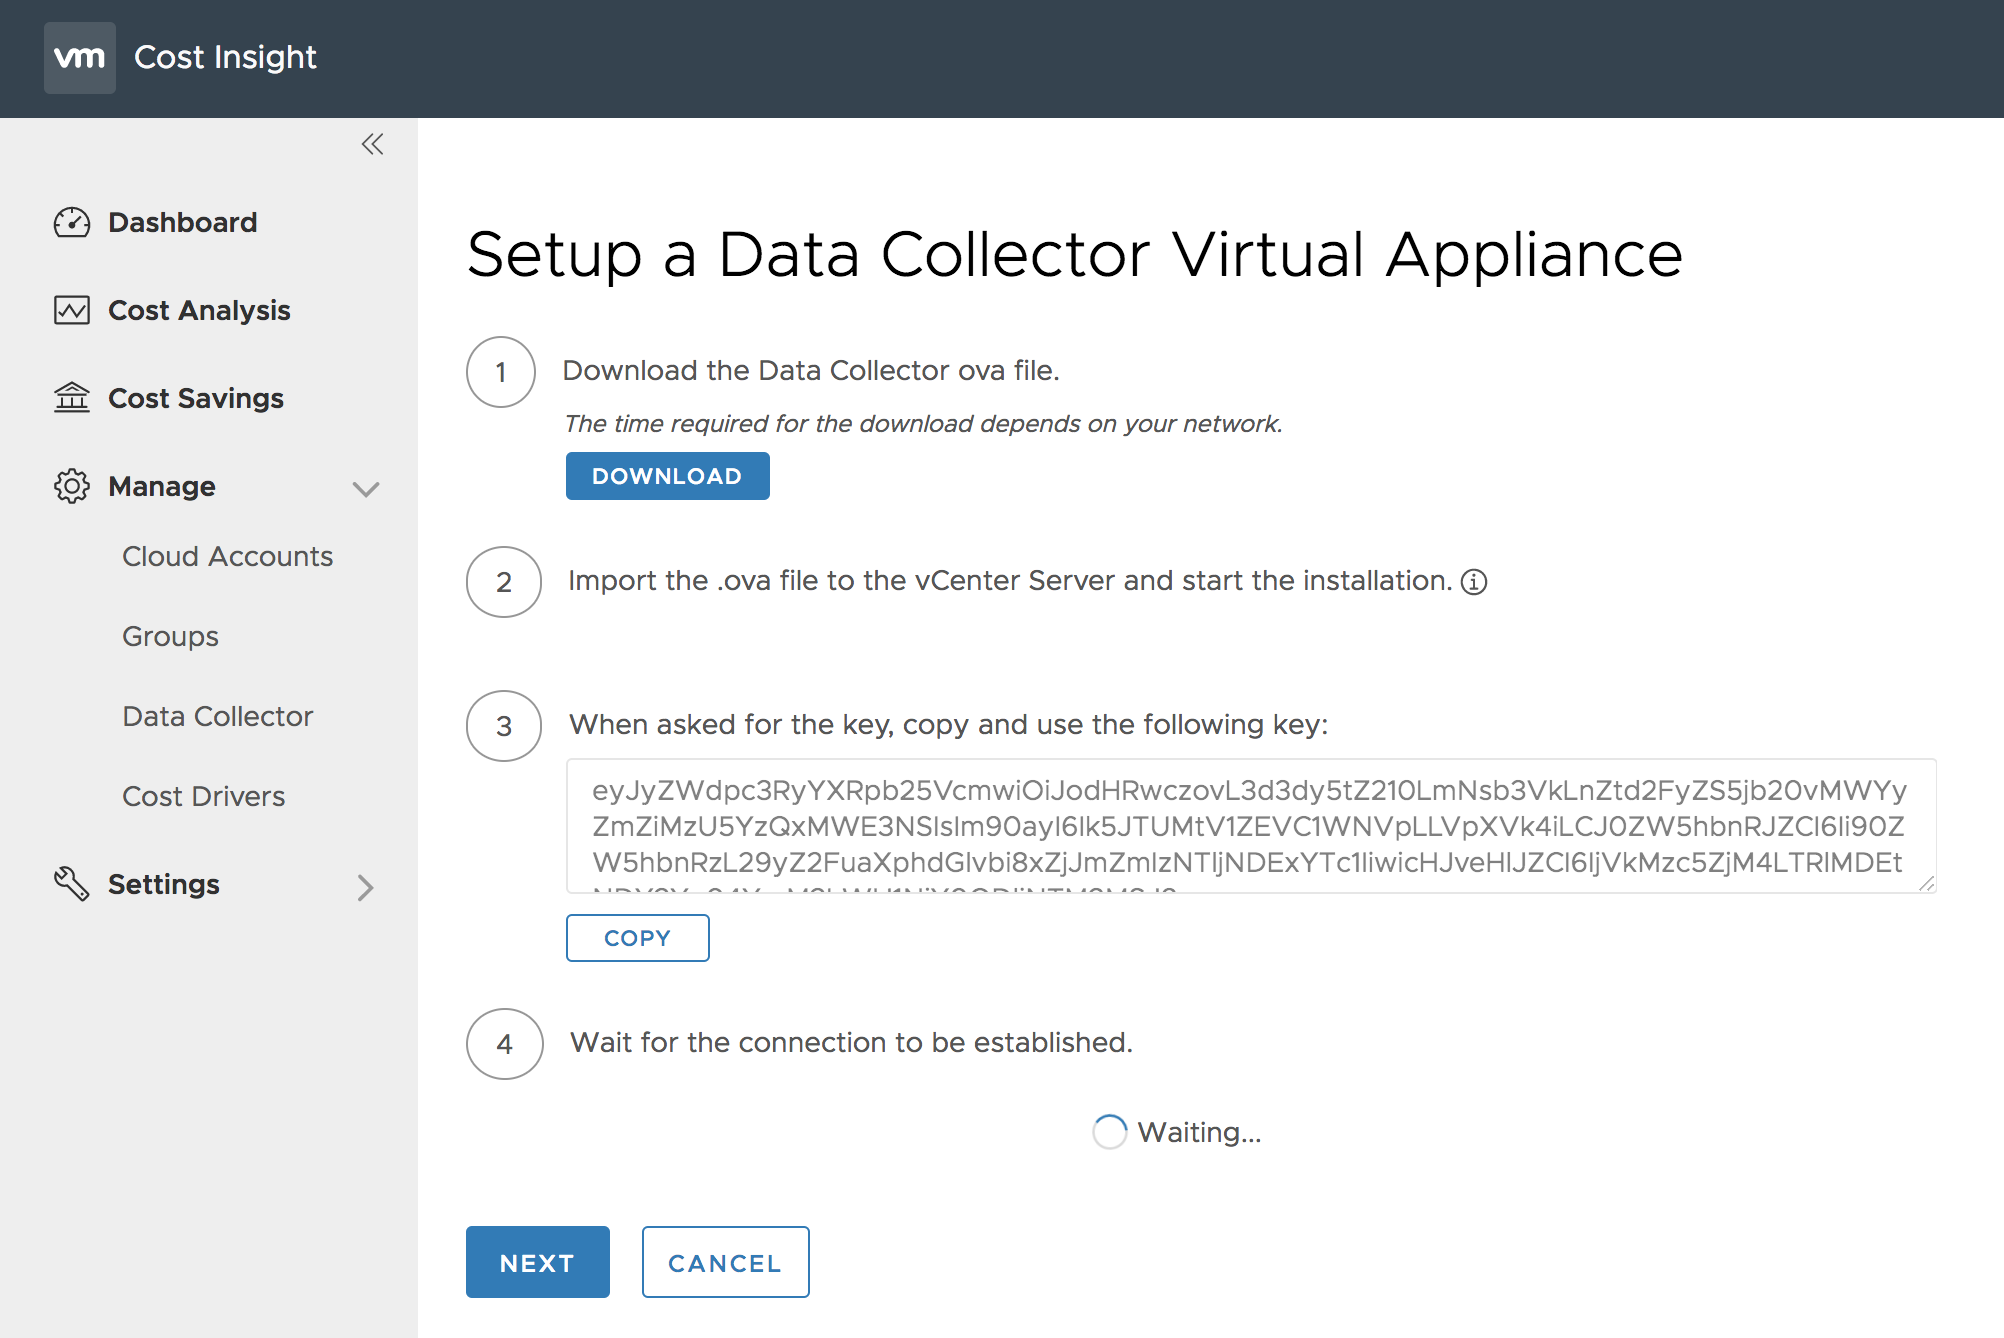Go to Cost Drivers page

click(203, 796)
